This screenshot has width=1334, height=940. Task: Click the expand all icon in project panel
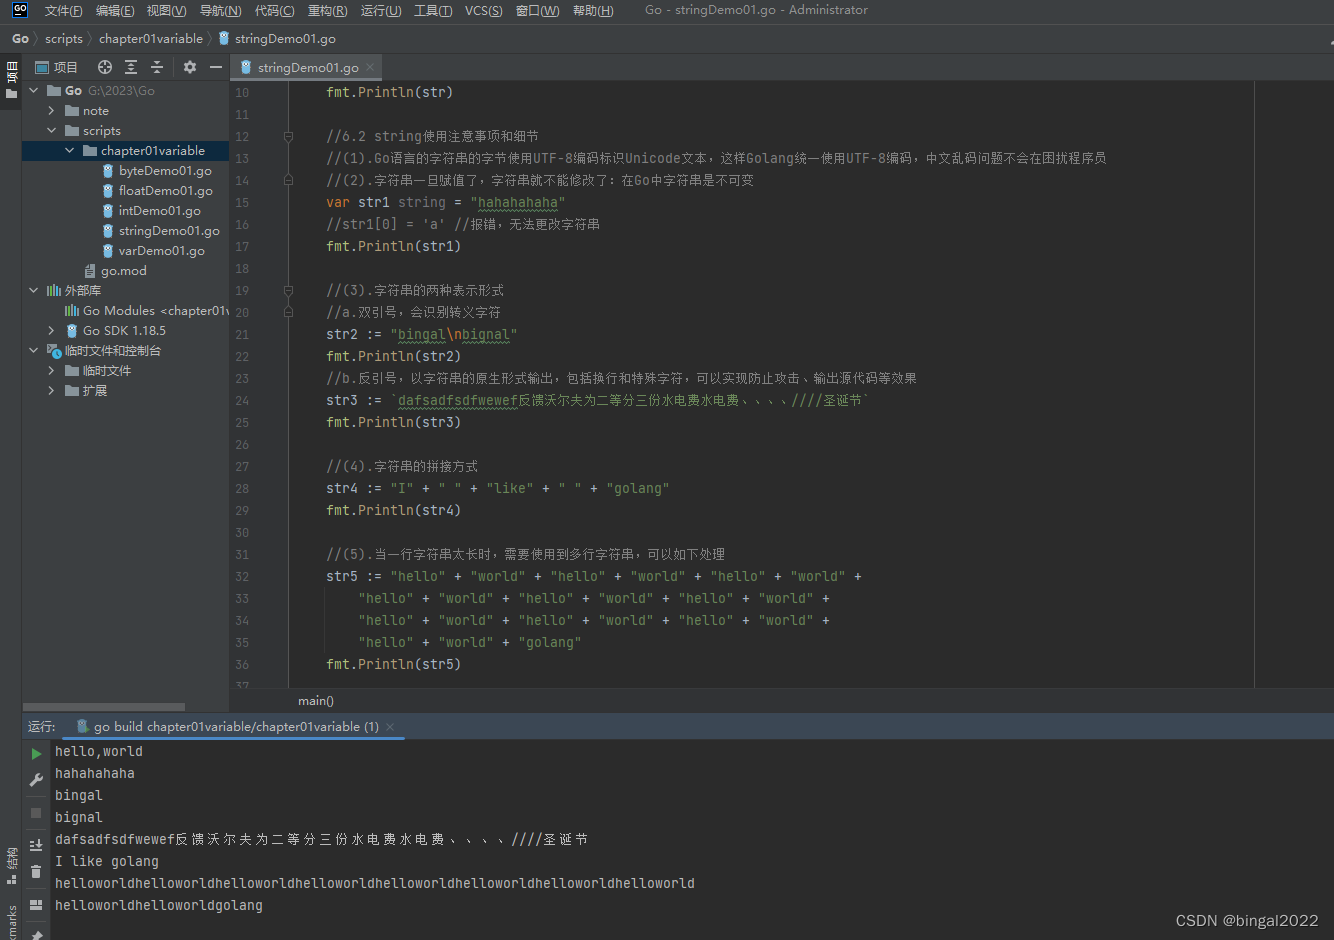point(131,67)
